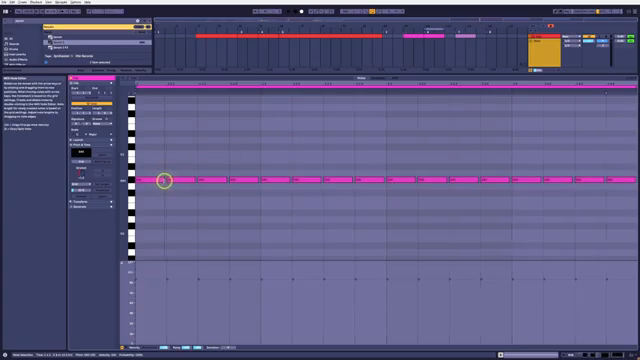640x360 pixels.
Task: Click the Legato button
Action: tap(102, 196)
